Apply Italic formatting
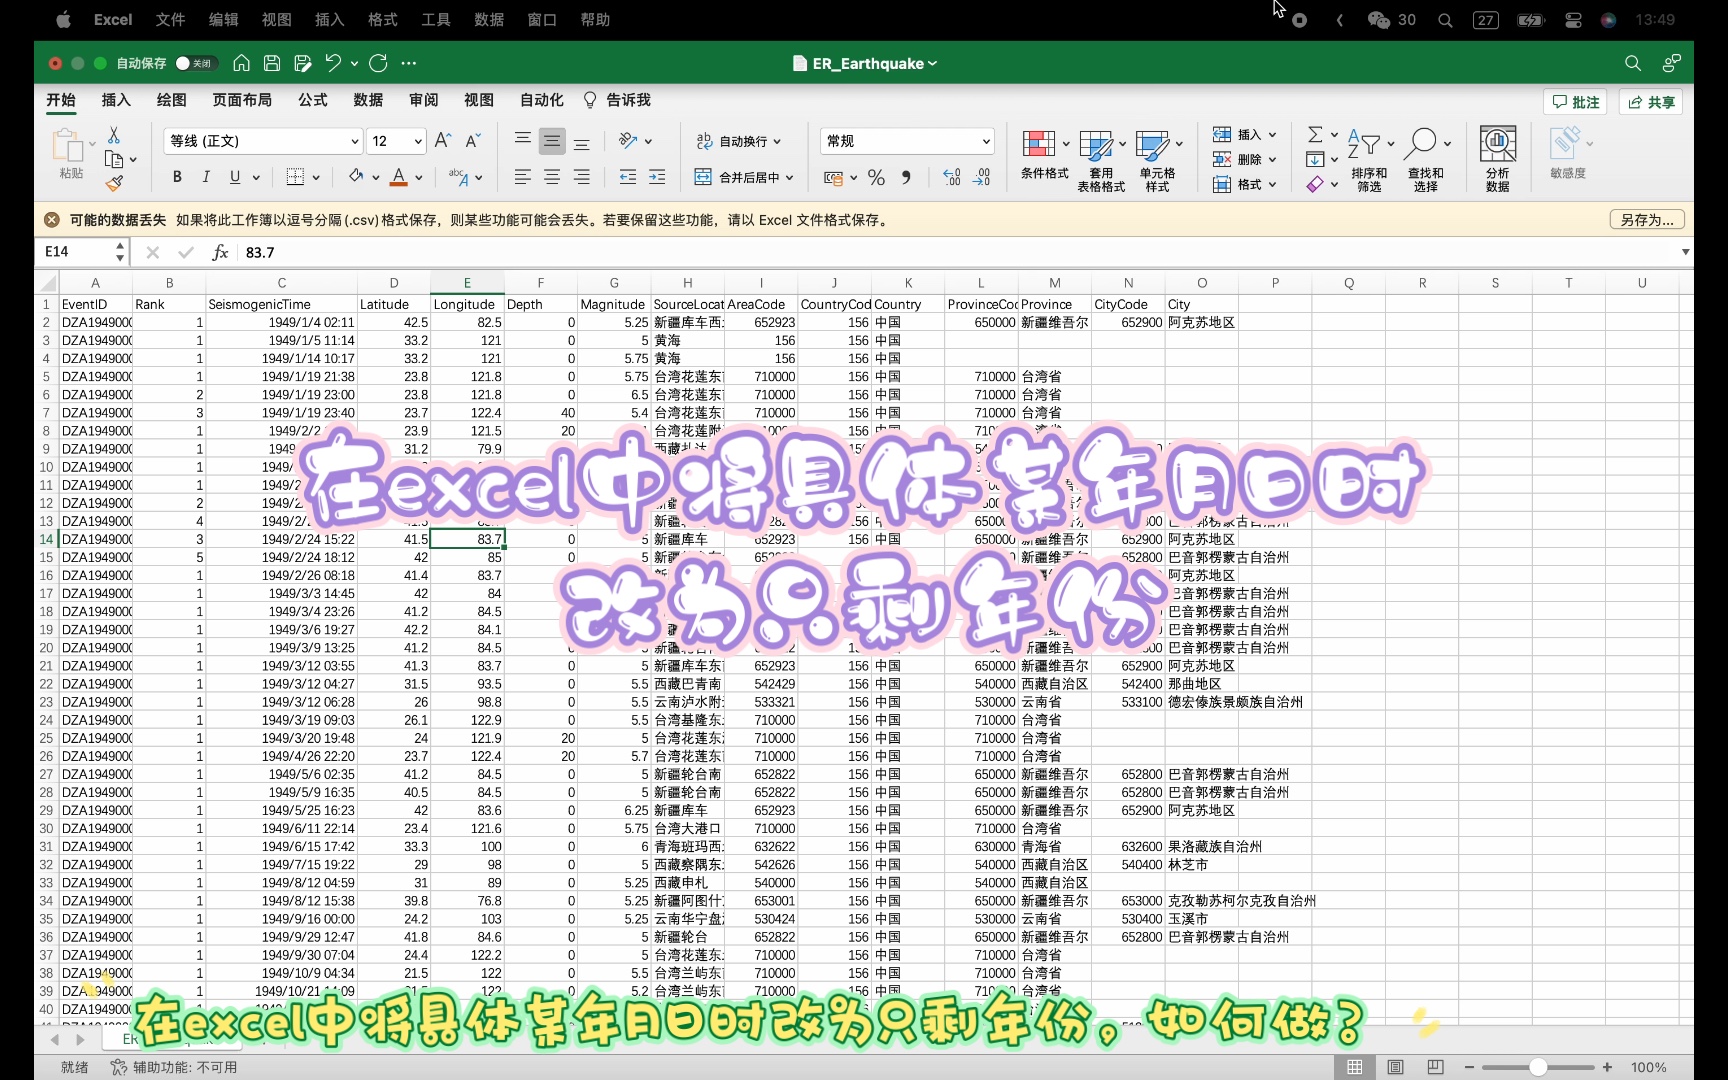 click(206, 177)
